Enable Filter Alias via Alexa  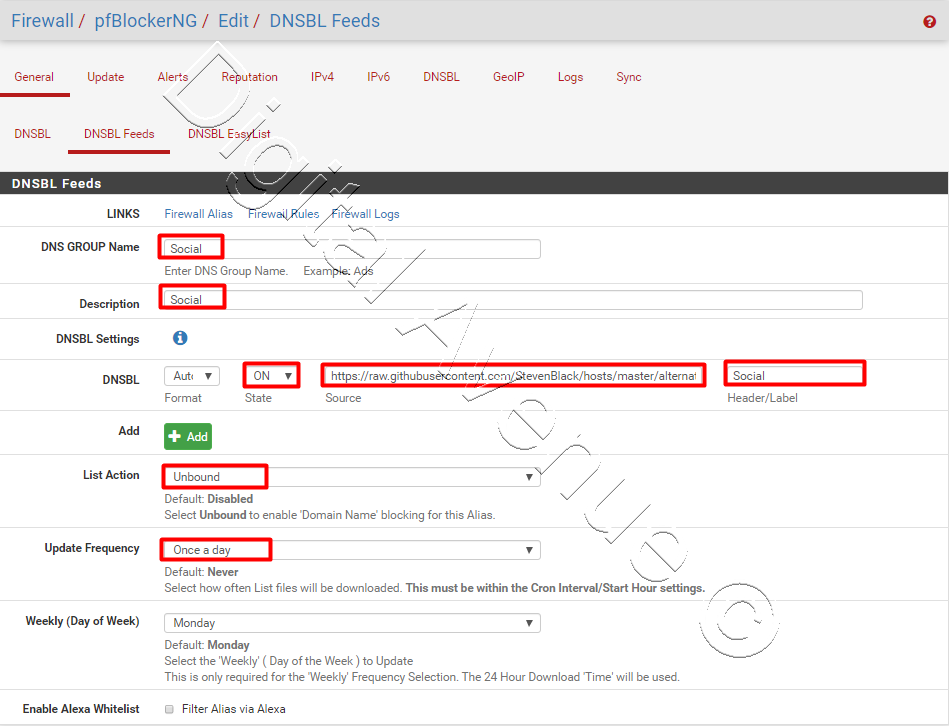[x=170, y=709]
